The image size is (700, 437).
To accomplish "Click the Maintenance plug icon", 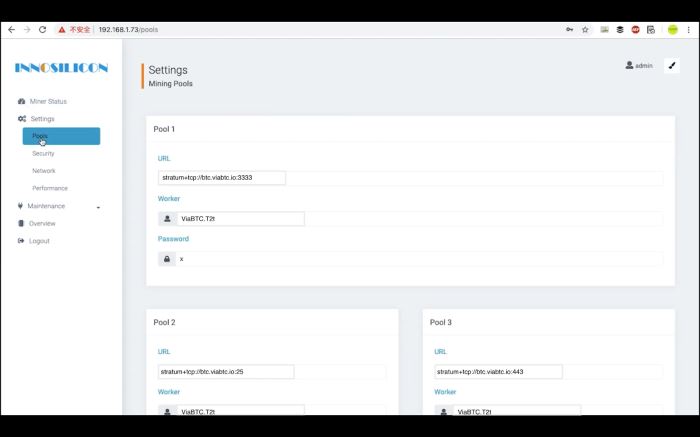I will click(20, 206).
